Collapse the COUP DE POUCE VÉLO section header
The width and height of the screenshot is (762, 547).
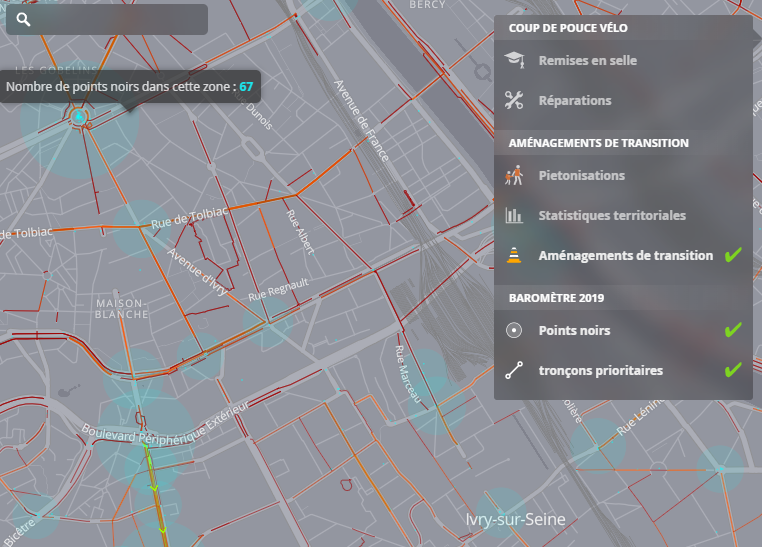[x=568, y=29]
